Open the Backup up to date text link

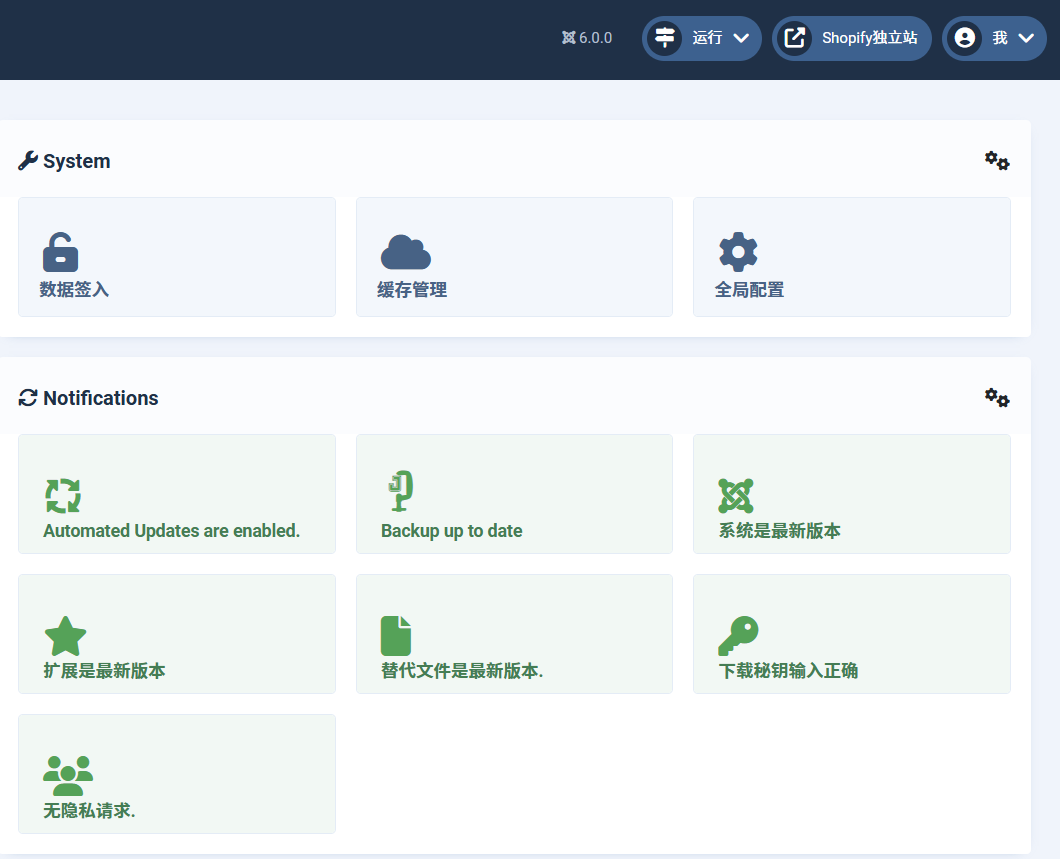coord(451,531)
